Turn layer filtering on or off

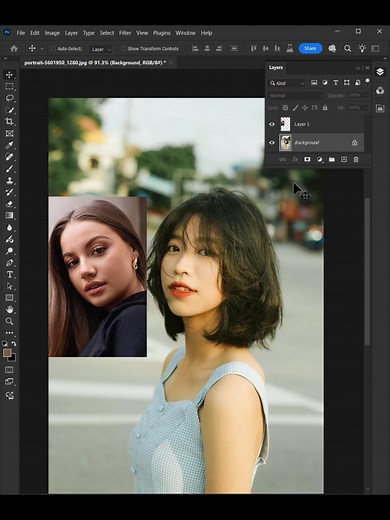pos(367,81)
